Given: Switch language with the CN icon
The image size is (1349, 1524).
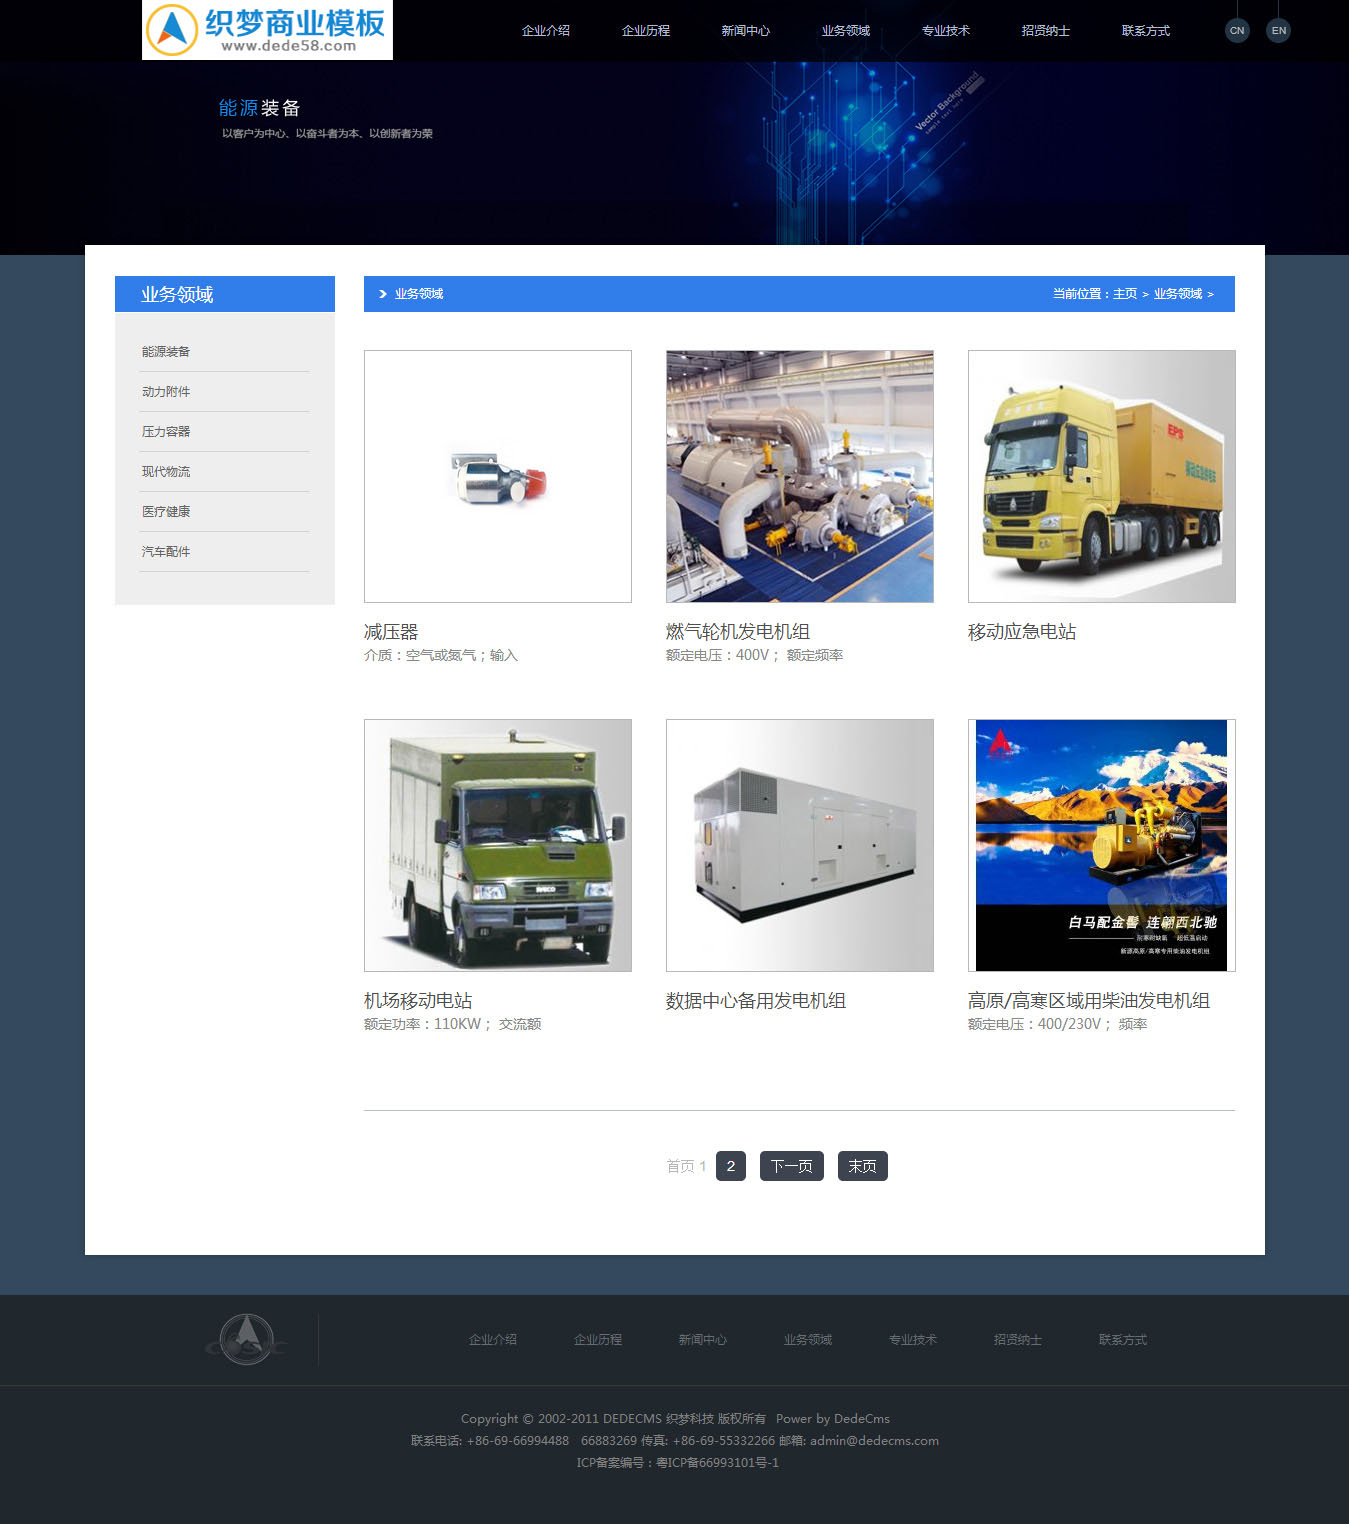Looking at the screenshot, I should [x=1237, y=30].
